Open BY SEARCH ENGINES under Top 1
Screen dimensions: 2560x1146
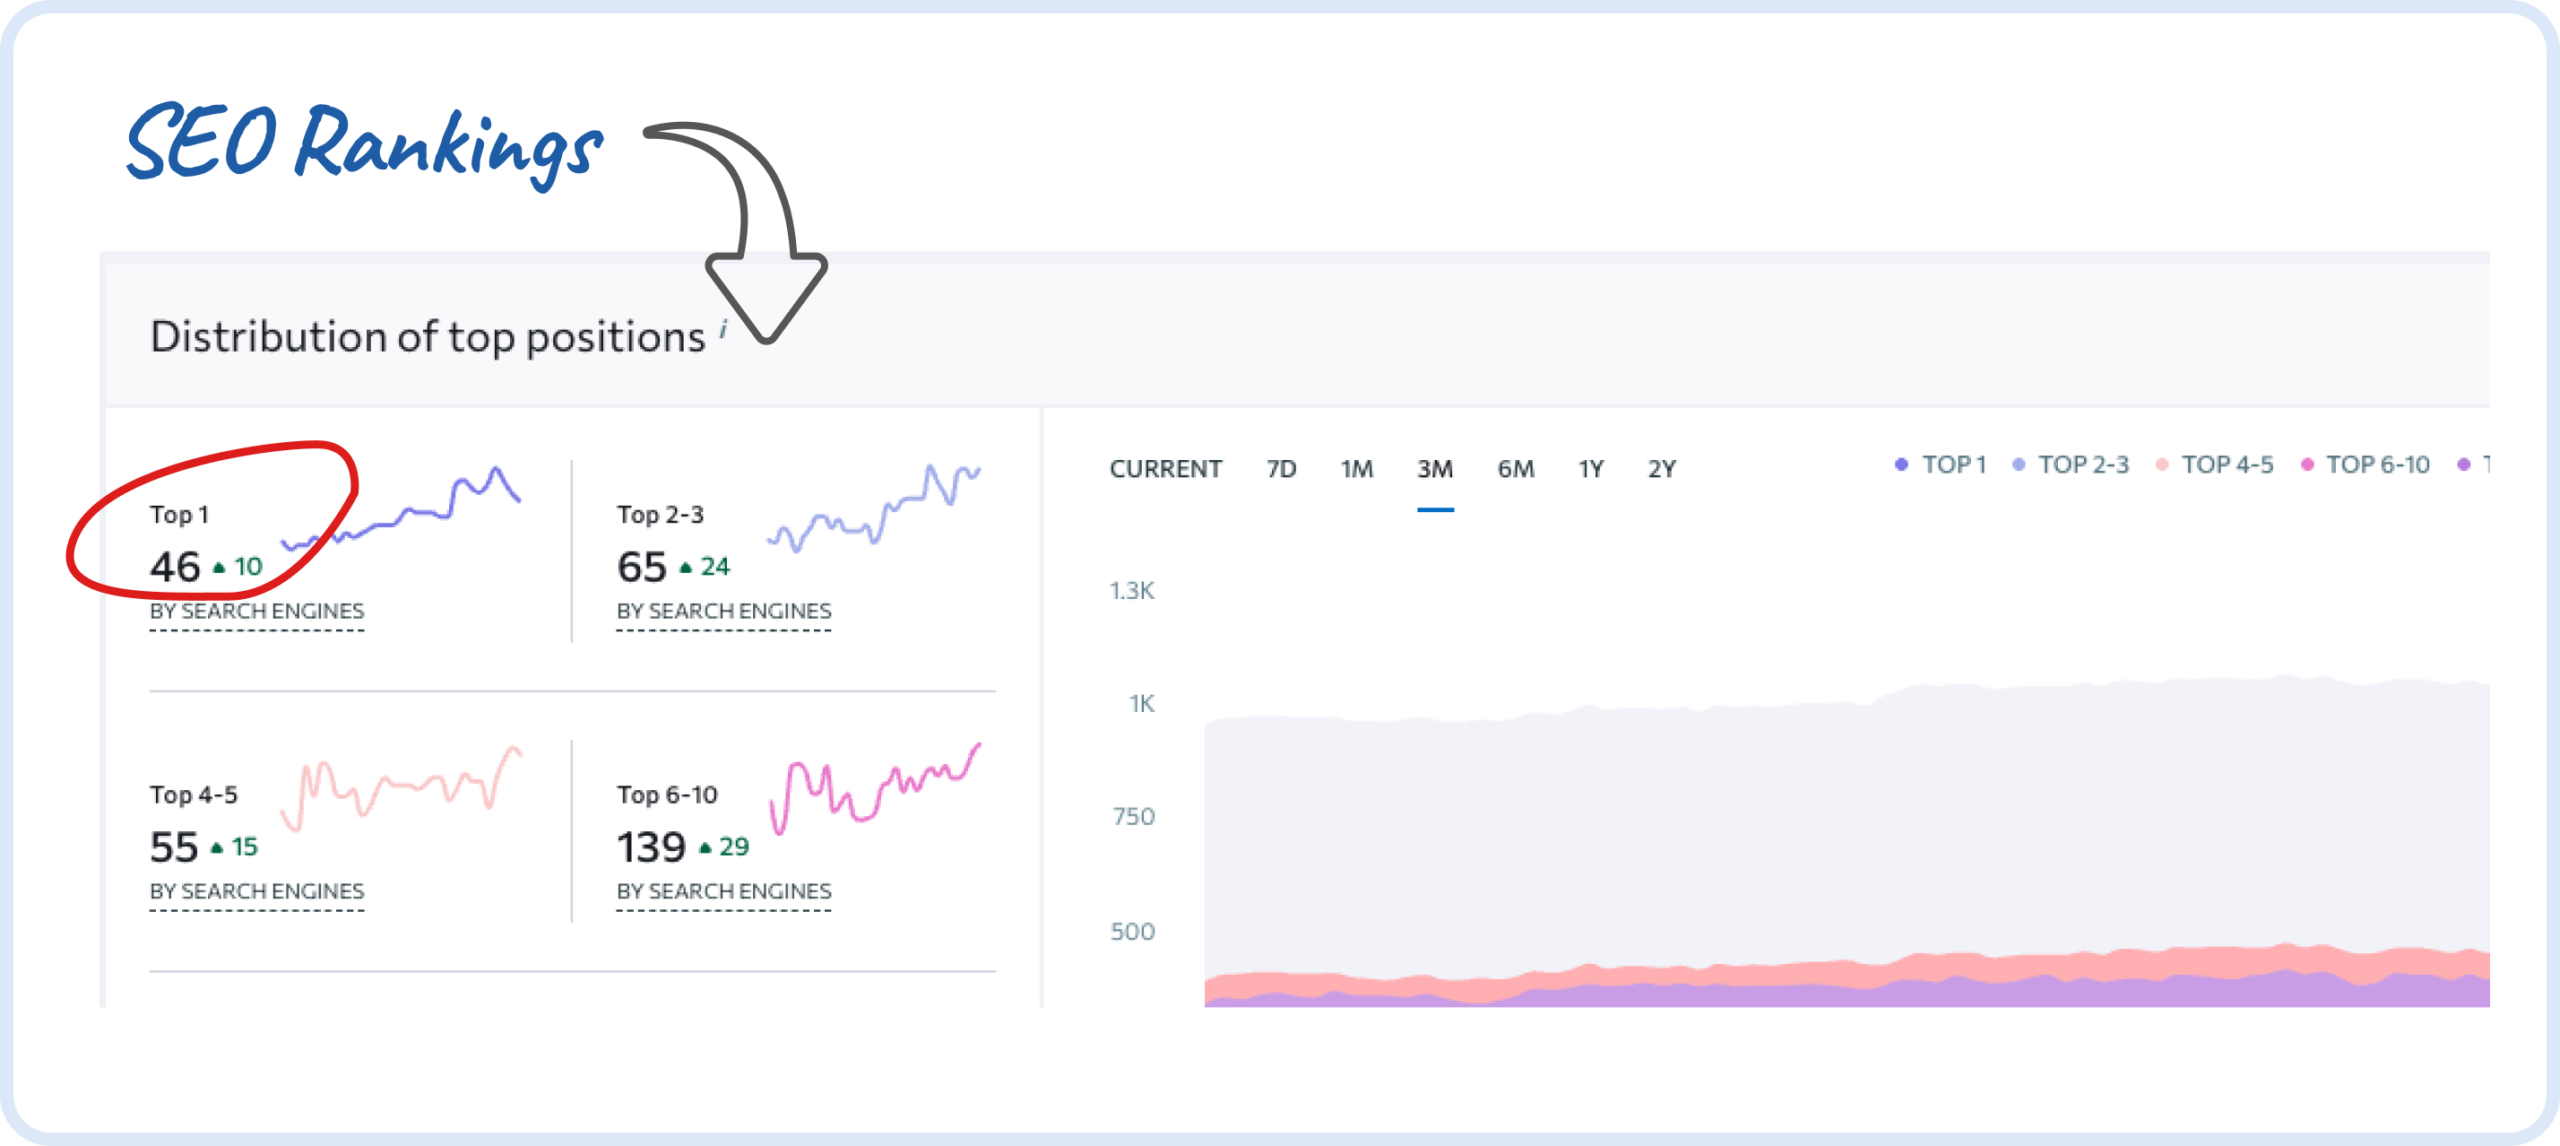pyautogui.click(x=257, y=611)
